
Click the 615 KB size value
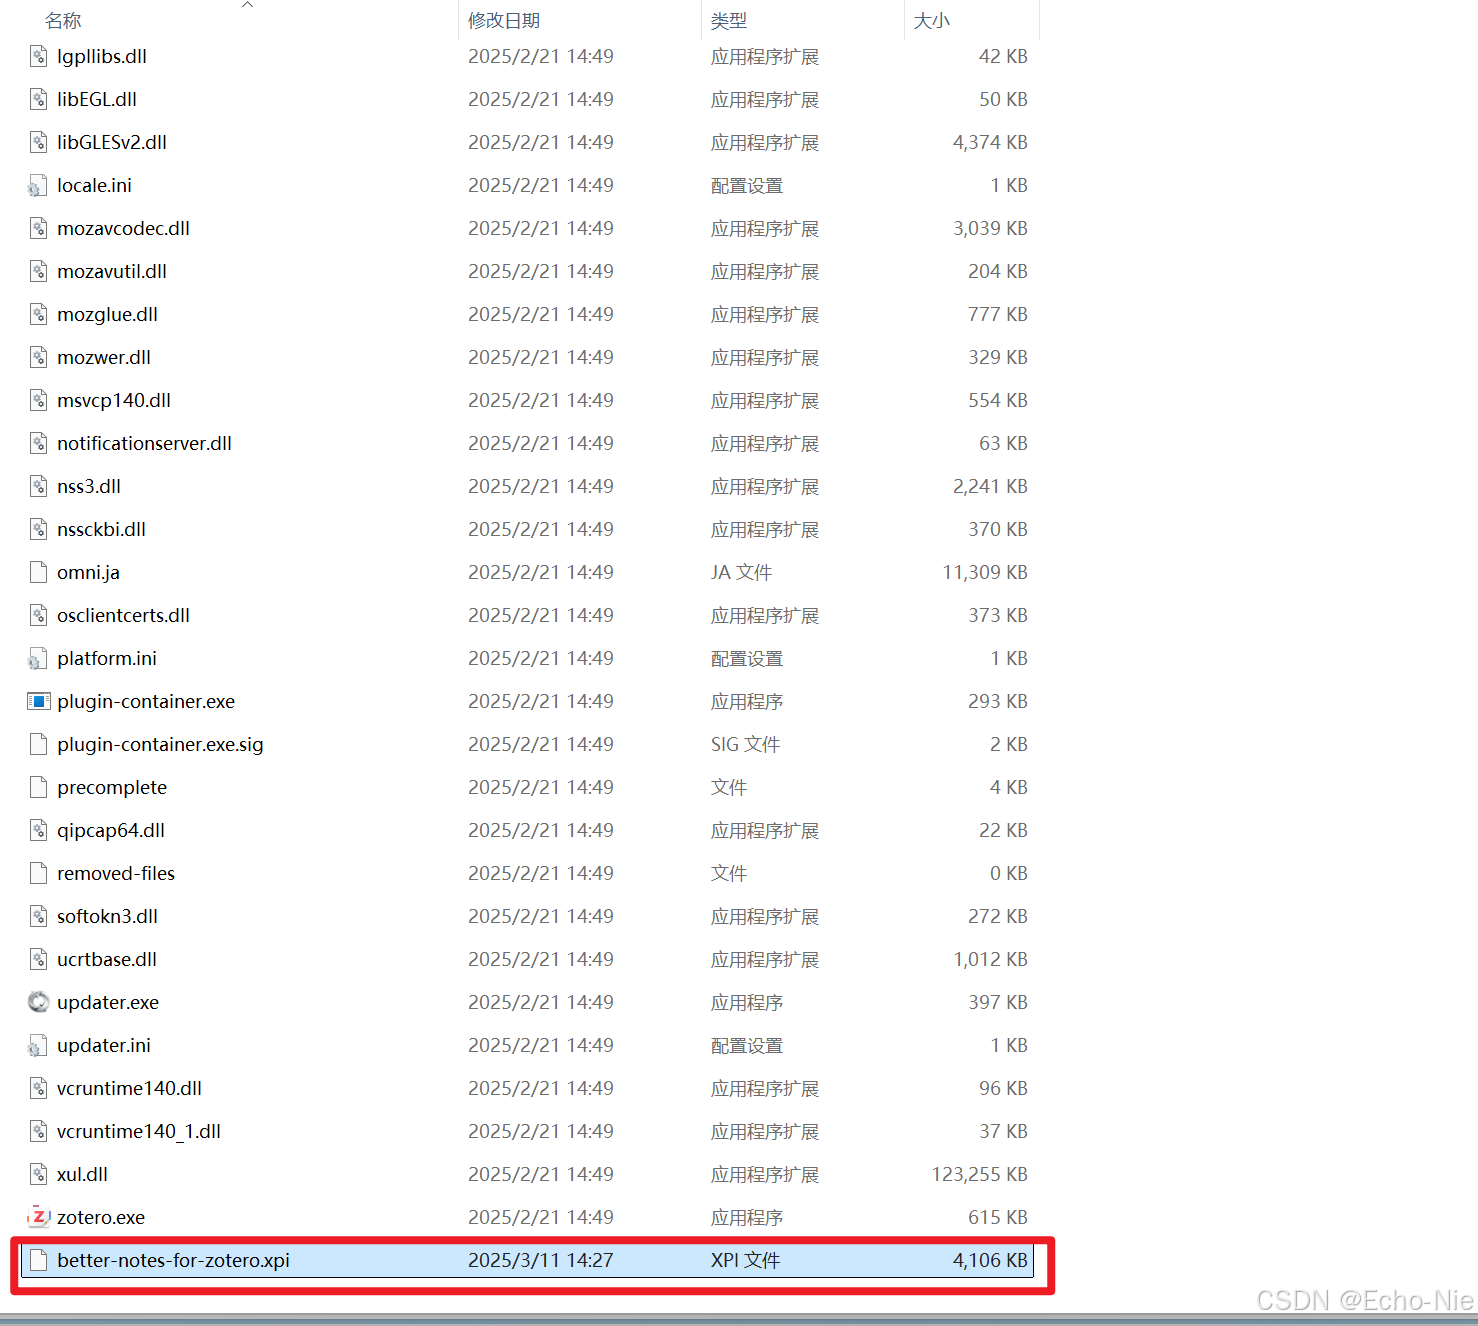pos(997,1217)
